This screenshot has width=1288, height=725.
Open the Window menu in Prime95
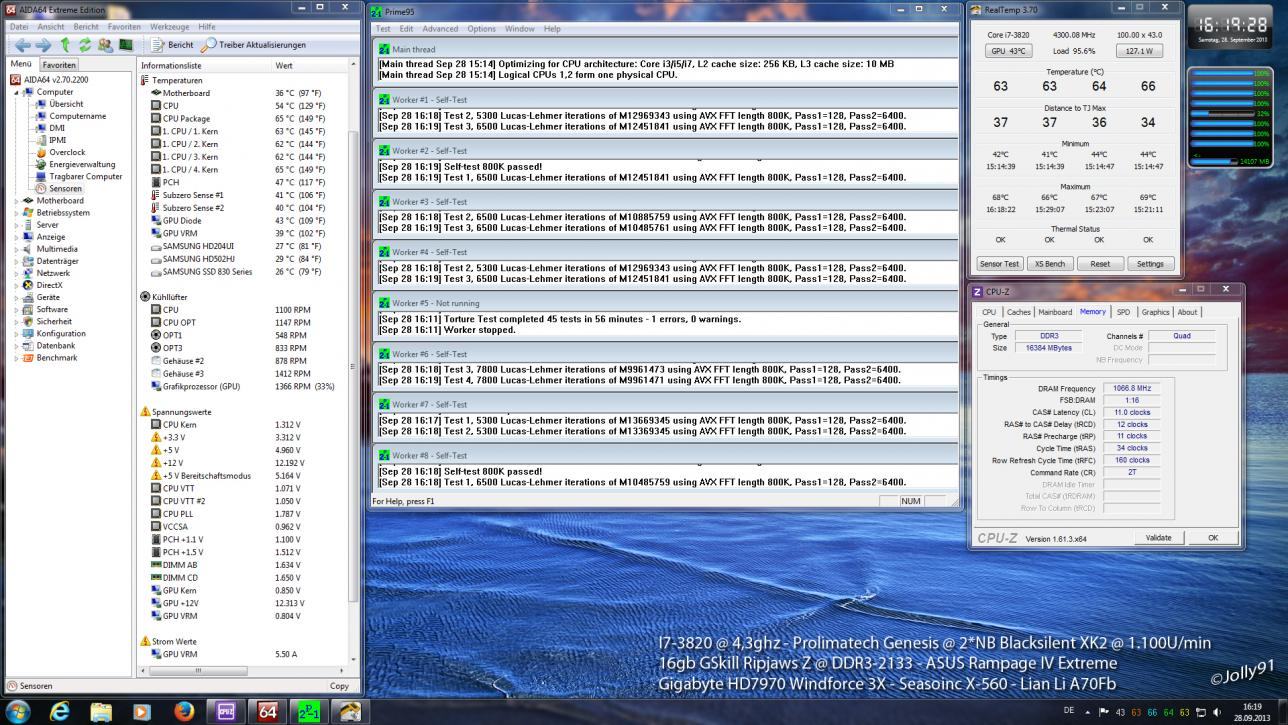click(x=519, y=29)
